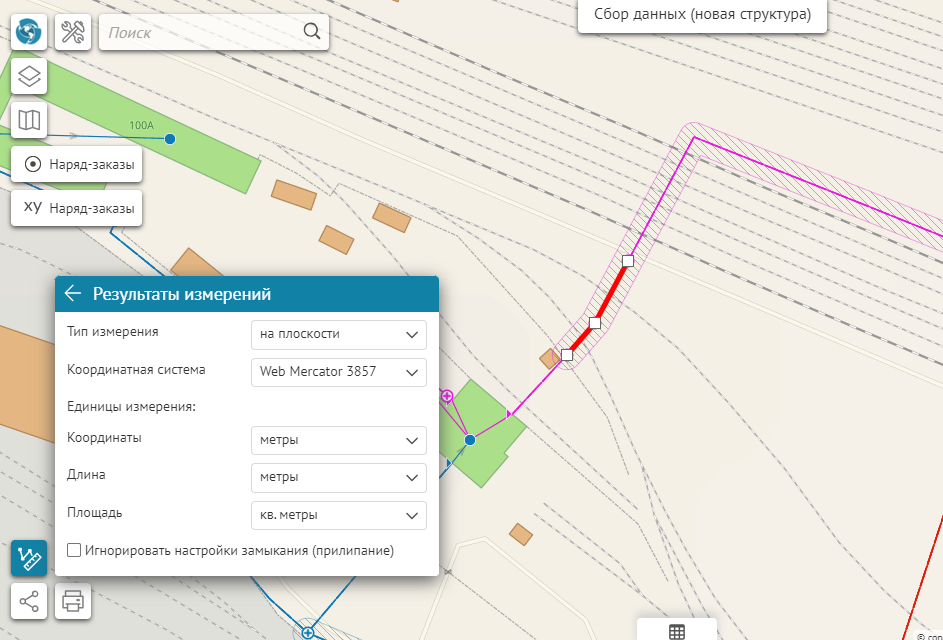Open length units dropdown
This screenshot has width=943, height=640.
click(338, 478)
